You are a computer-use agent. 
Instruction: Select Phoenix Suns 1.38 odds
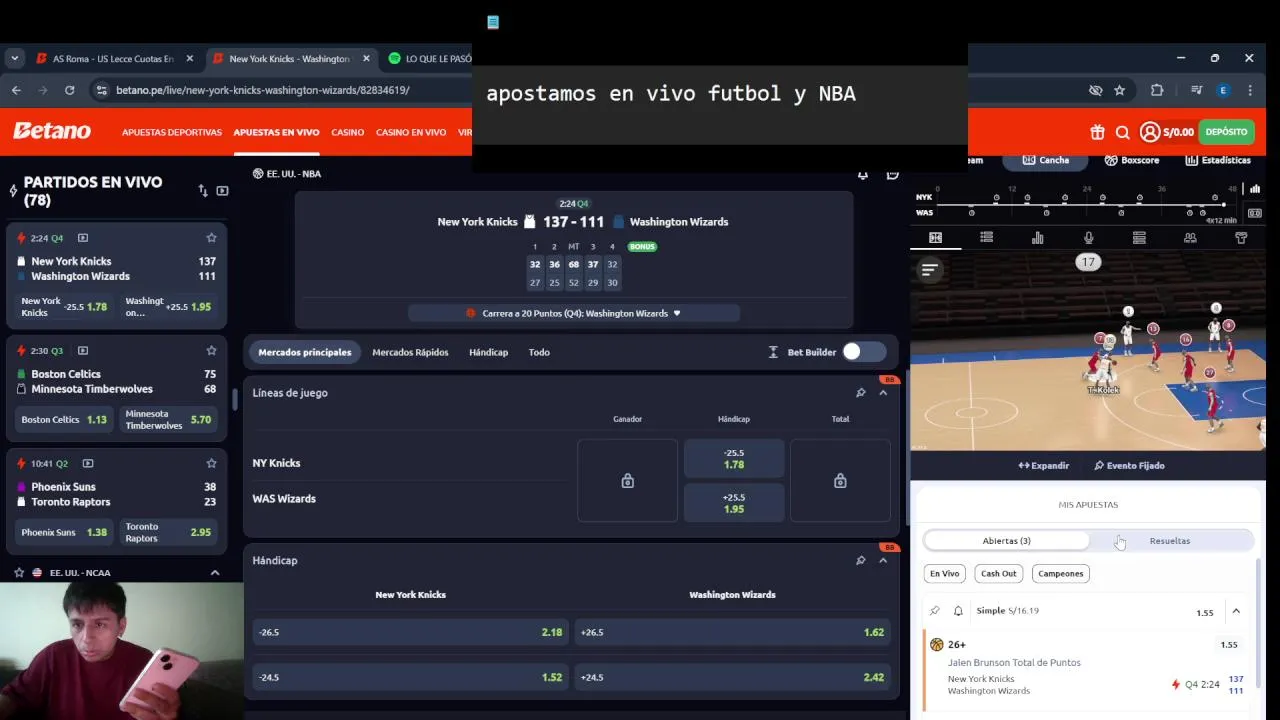pos(64,533)
